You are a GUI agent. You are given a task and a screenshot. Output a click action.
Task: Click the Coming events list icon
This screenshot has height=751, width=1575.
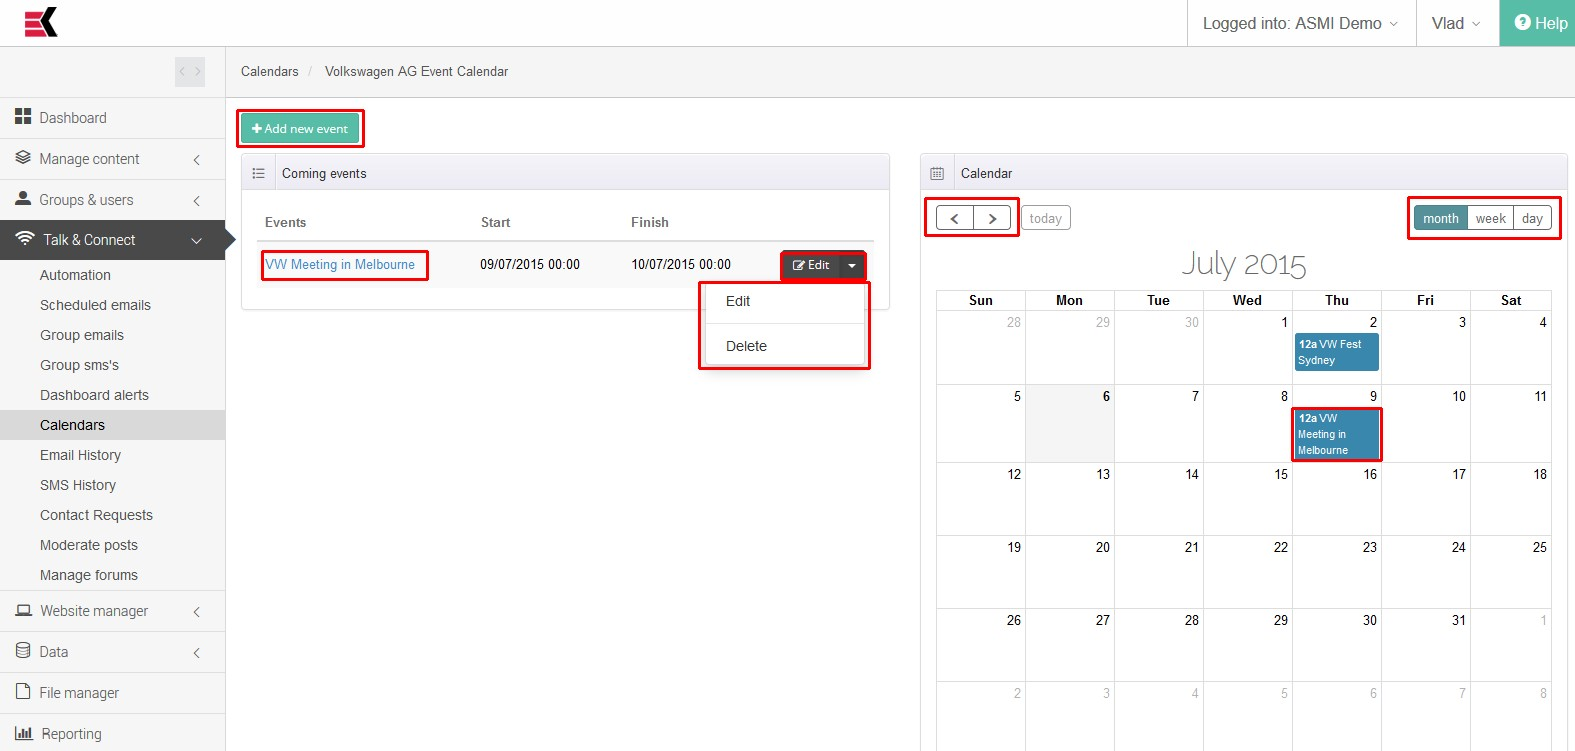pos(258,173)
